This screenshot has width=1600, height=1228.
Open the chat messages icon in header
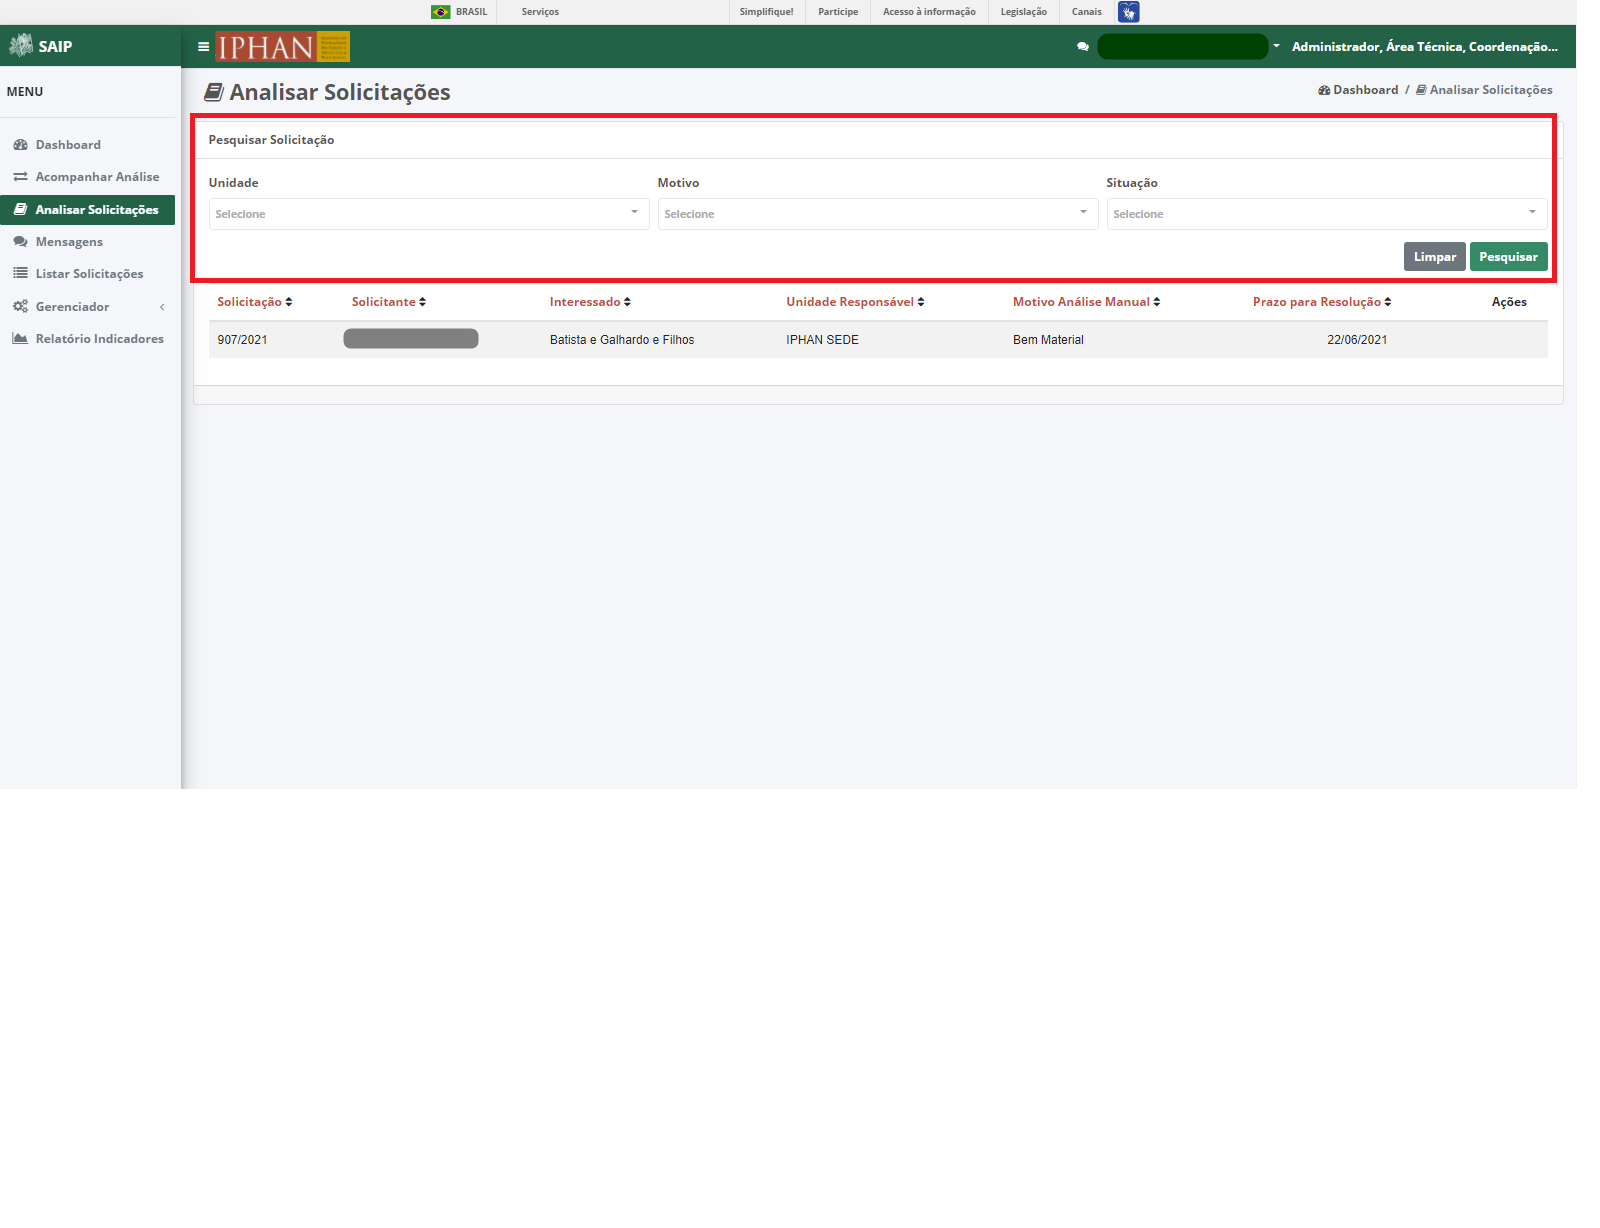click(x=1082, y=47)
